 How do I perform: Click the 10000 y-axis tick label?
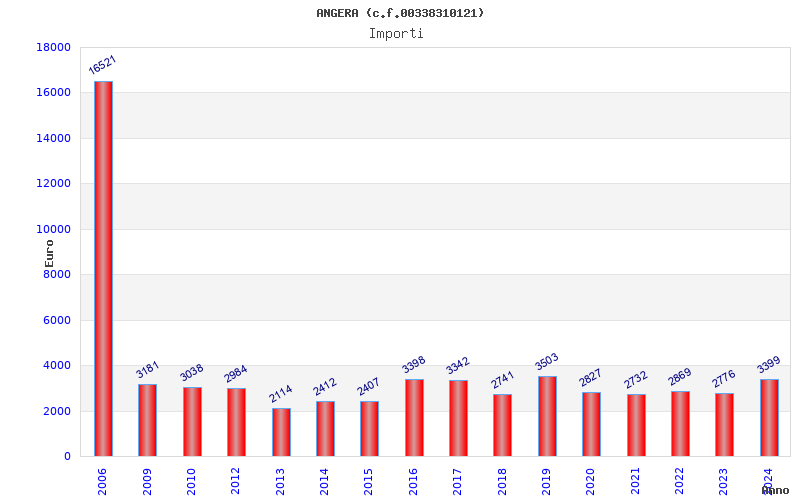(x=54, y=229)
